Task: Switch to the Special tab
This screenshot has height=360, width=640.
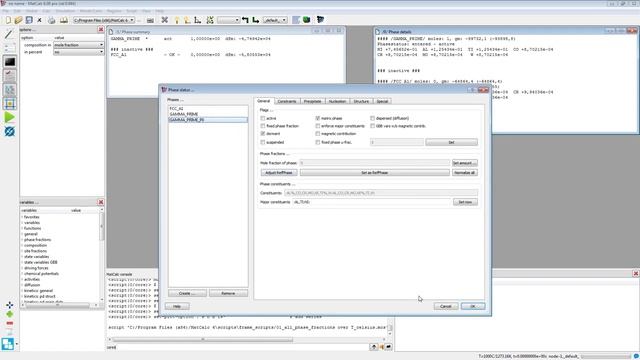Action: tap(382, 101)
